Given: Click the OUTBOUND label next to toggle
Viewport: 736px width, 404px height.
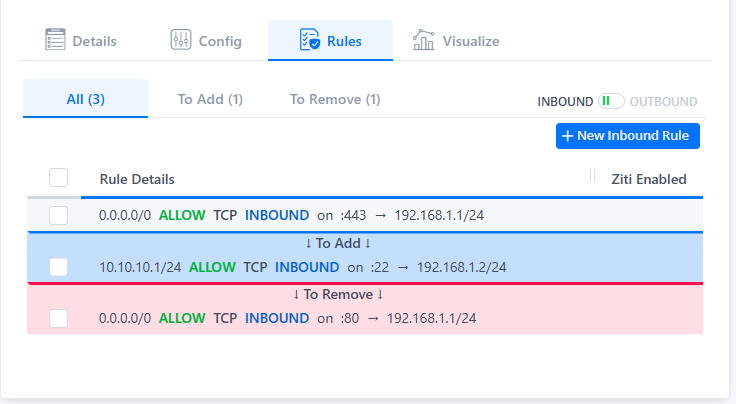Looking at the screenshot, I should (x=663, y=101).
